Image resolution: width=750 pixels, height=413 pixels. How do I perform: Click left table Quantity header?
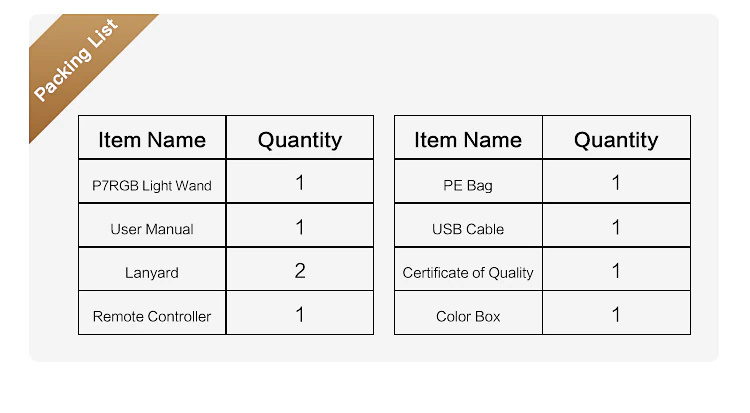[x=300, y=137]
